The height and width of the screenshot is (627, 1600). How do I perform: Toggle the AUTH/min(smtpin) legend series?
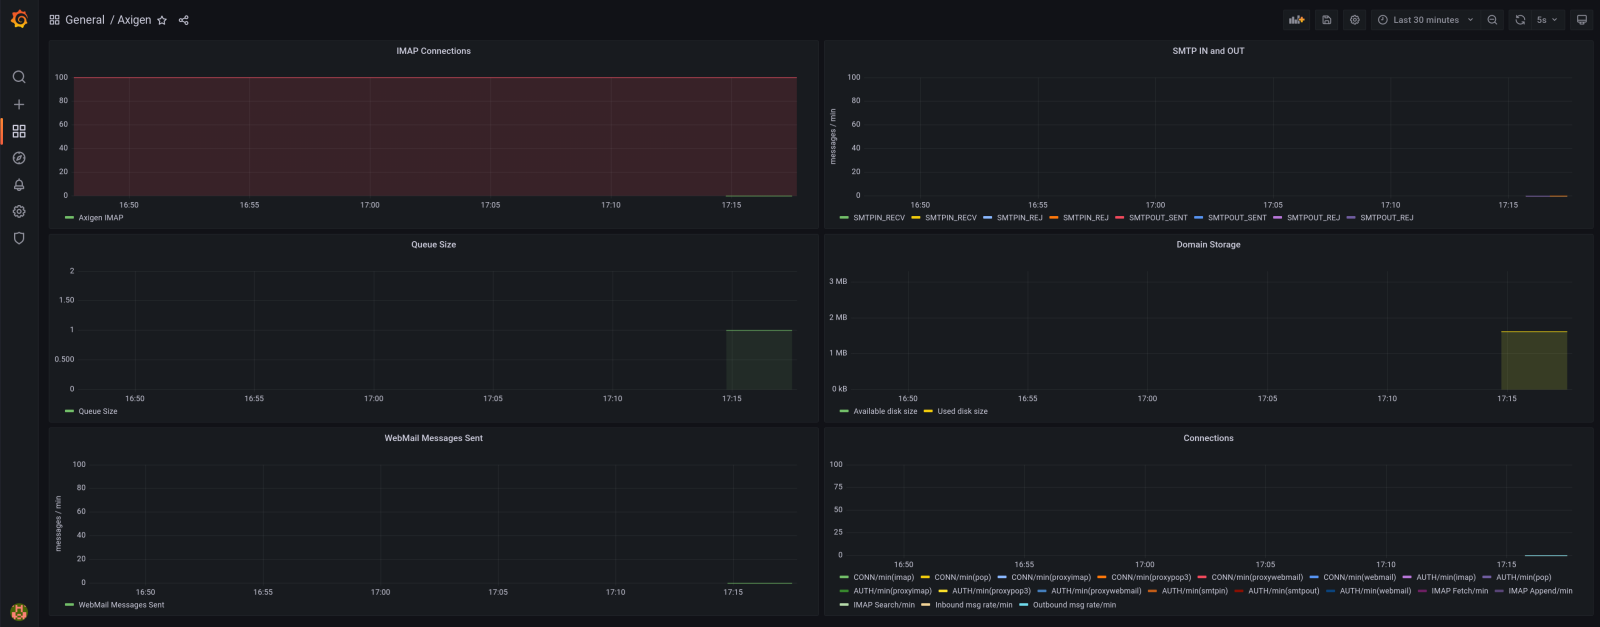(x=1195, y=591)
